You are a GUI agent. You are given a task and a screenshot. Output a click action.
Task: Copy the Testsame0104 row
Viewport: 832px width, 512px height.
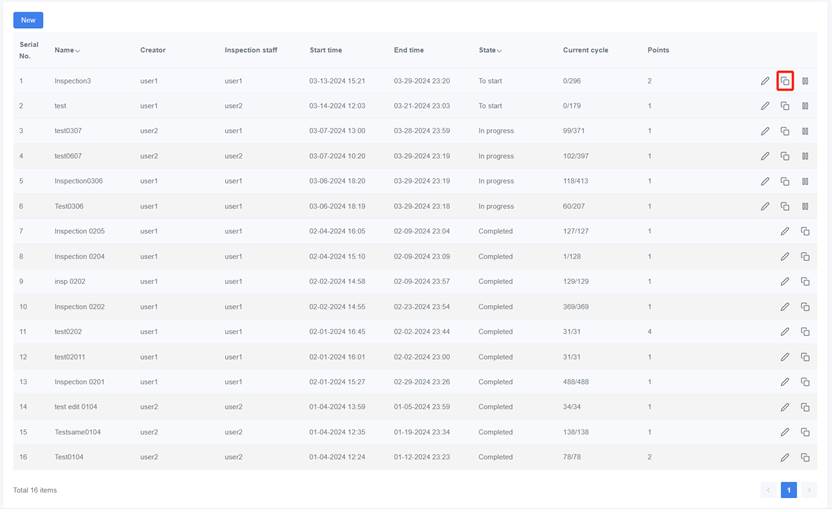[x=805, y=432]
